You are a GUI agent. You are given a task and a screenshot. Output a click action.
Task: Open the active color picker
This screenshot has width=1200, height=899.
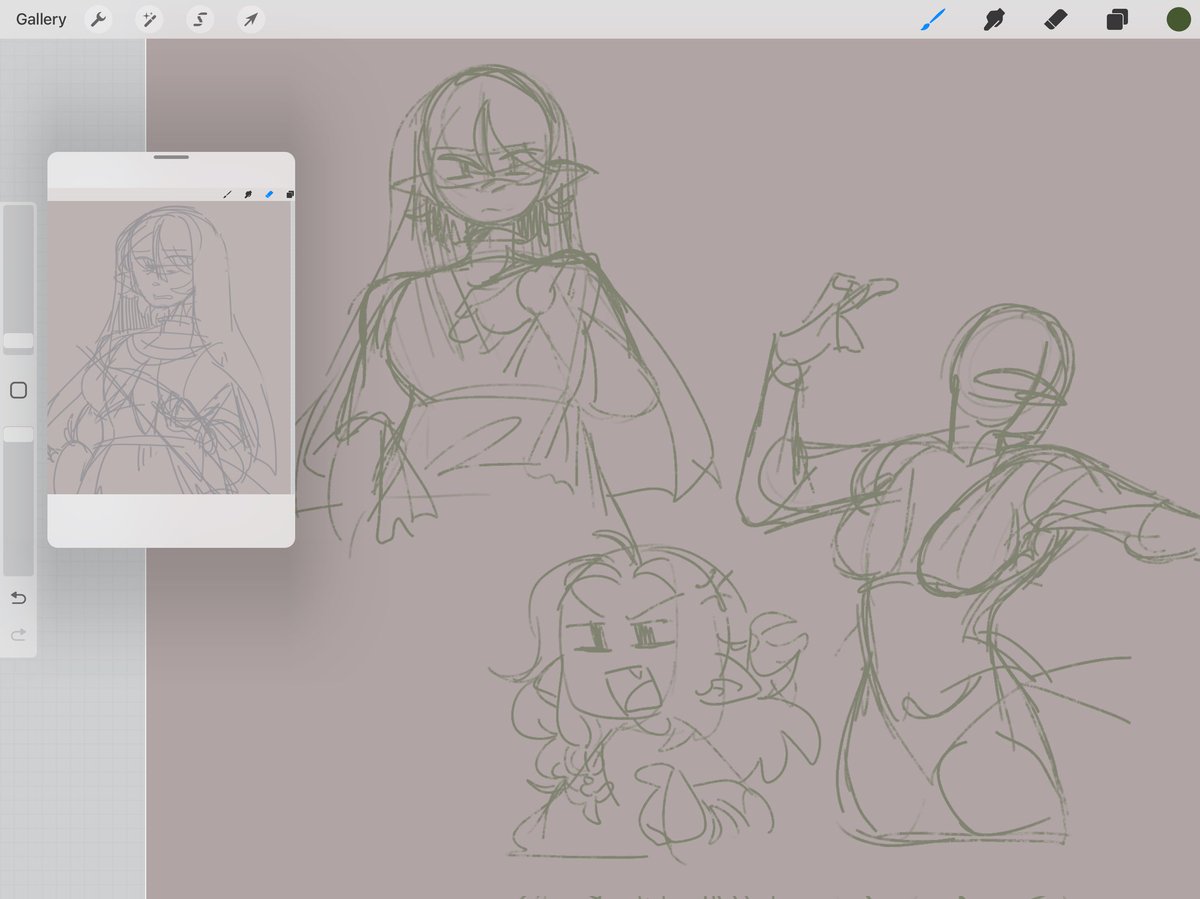point(1178,19)
